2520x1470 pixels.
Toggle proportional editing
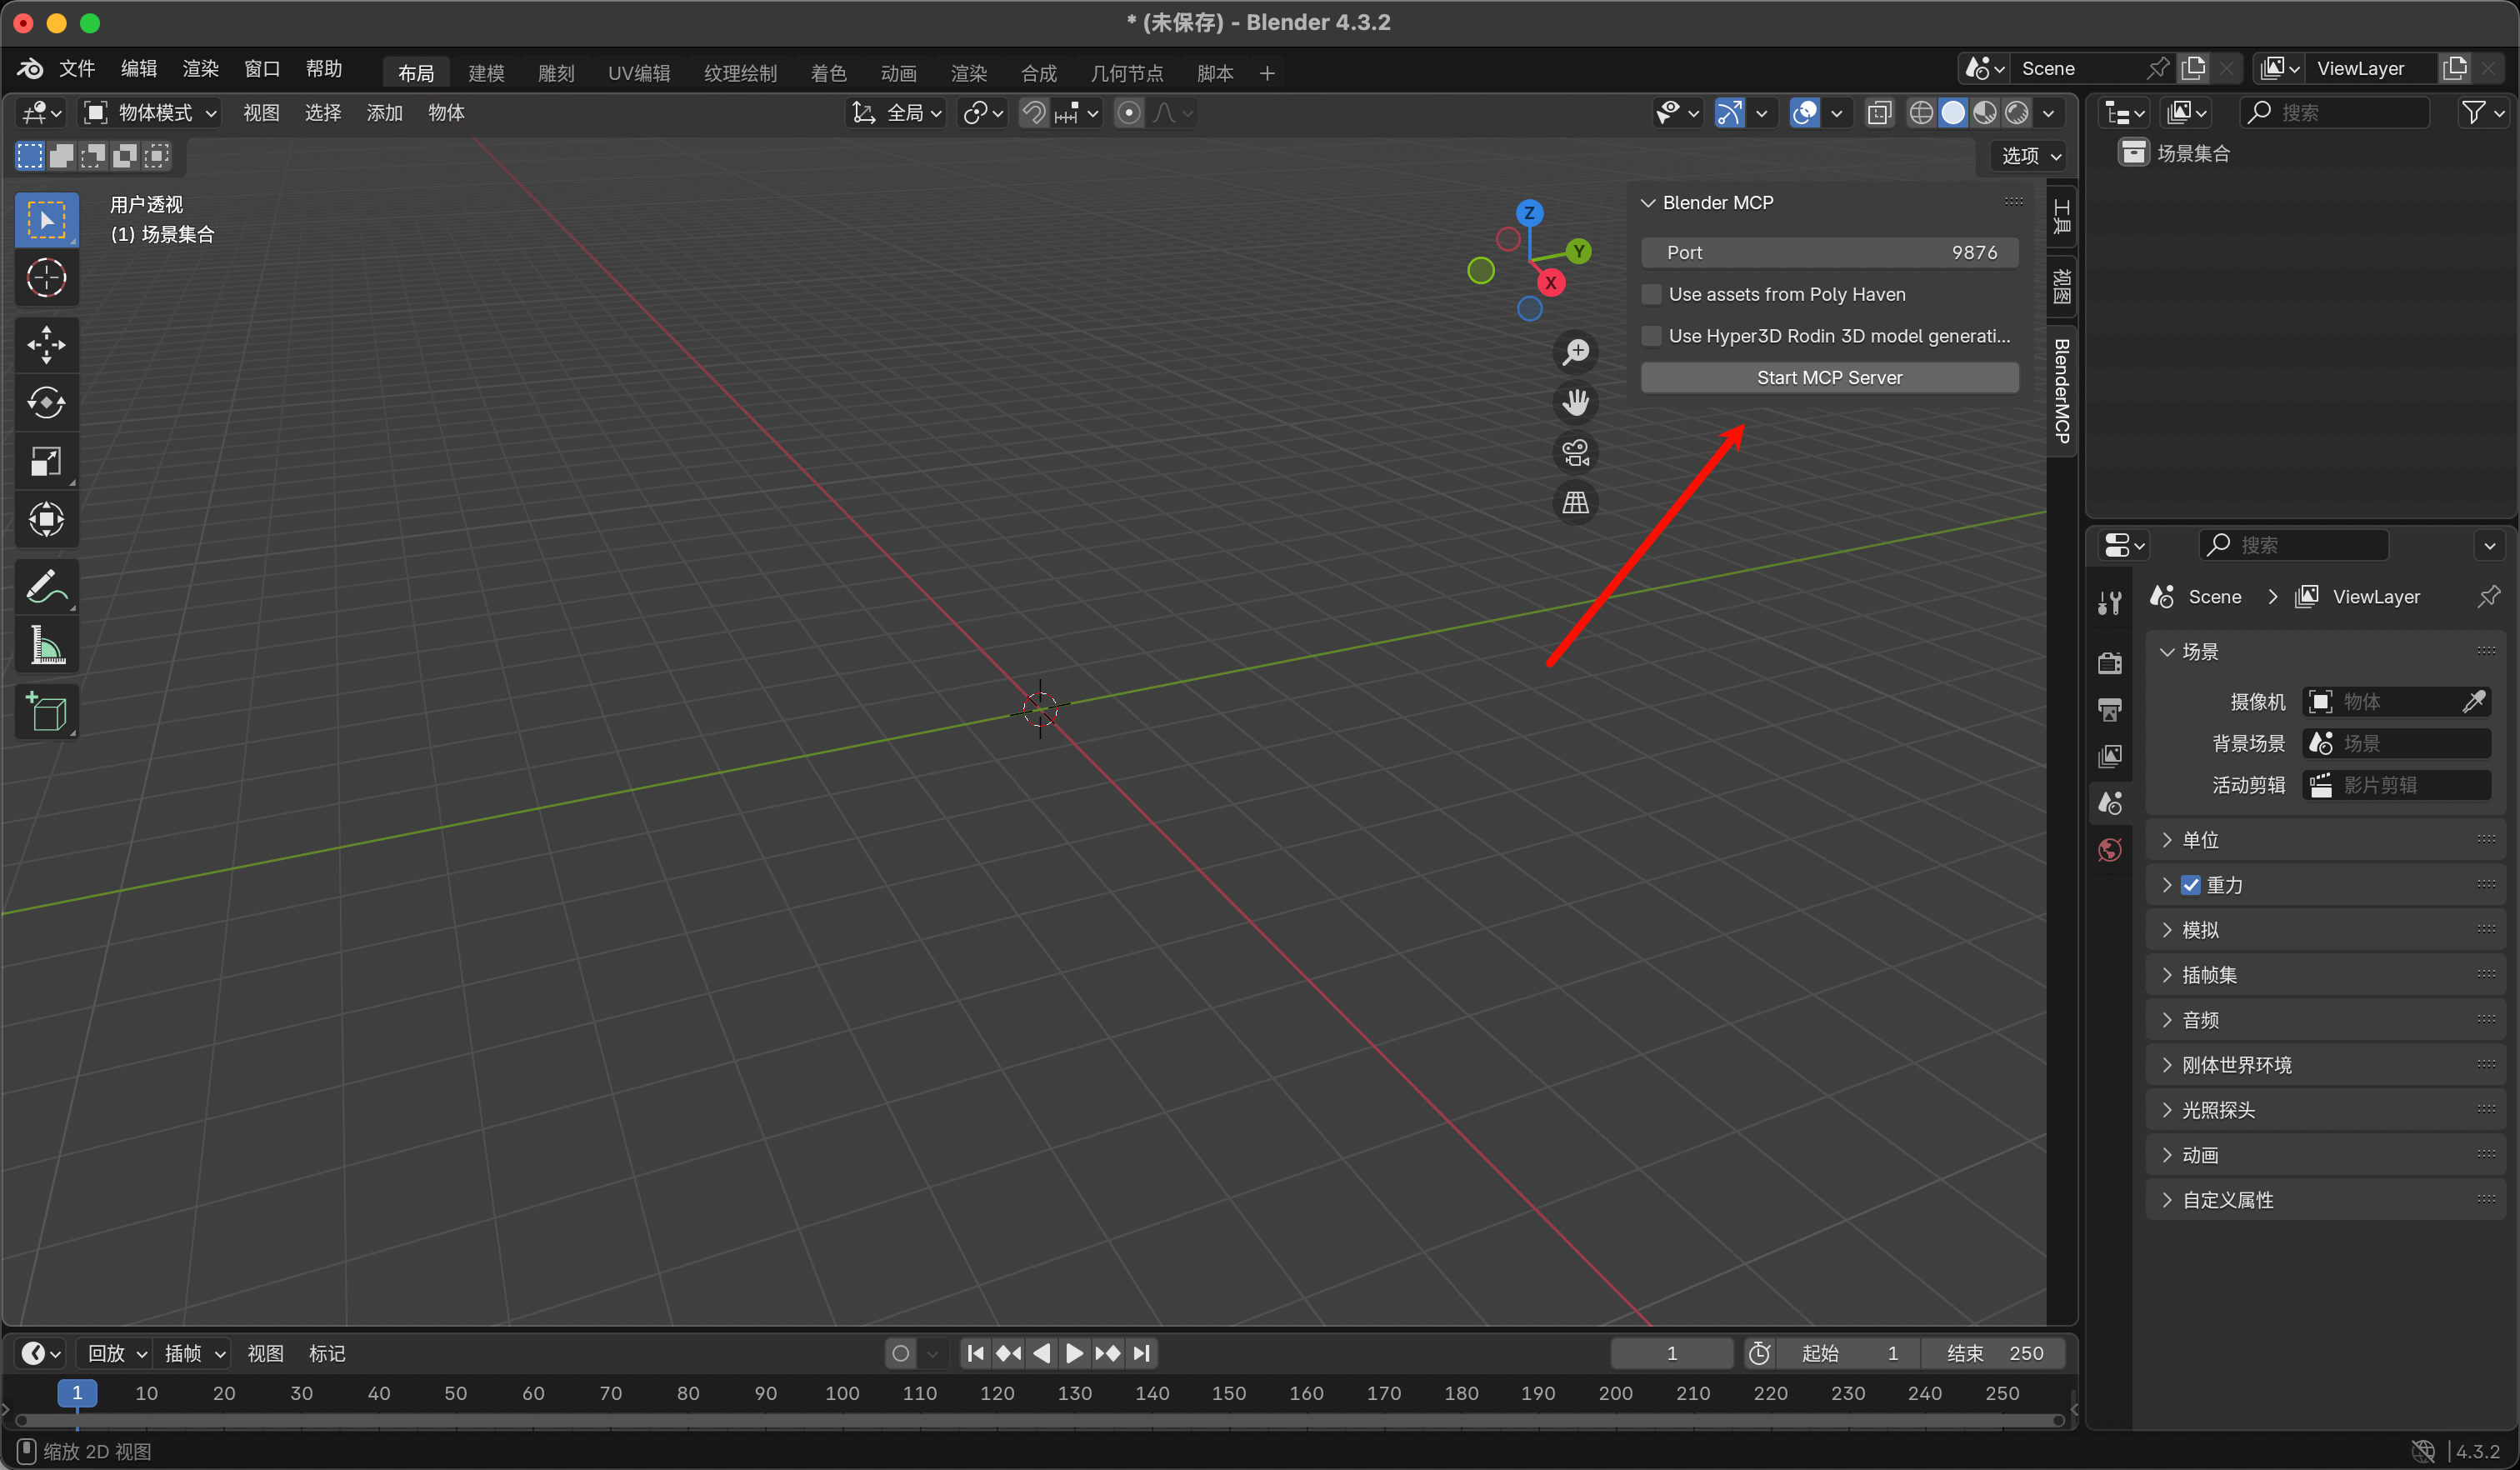point(1129,113)
